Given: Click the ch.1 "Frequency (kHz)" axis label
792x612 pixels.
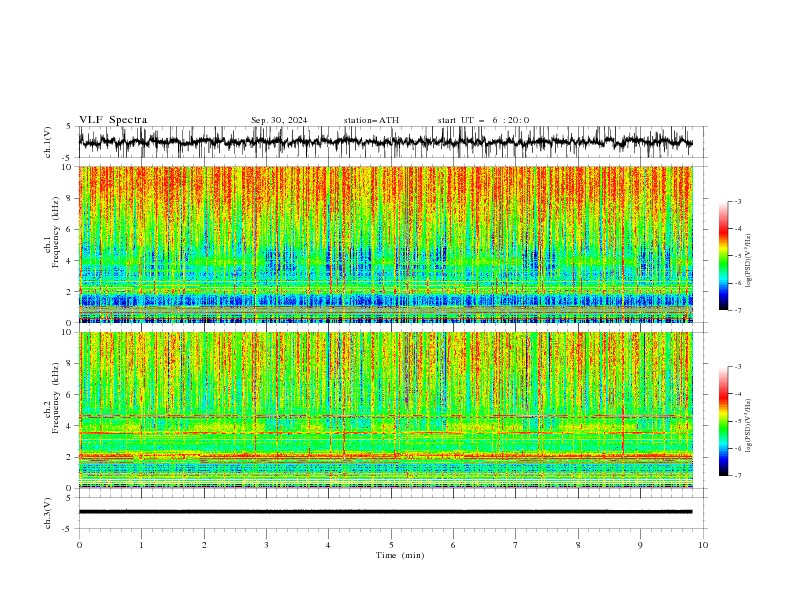Looking at the screenshot, I should (x=56, y=233).
